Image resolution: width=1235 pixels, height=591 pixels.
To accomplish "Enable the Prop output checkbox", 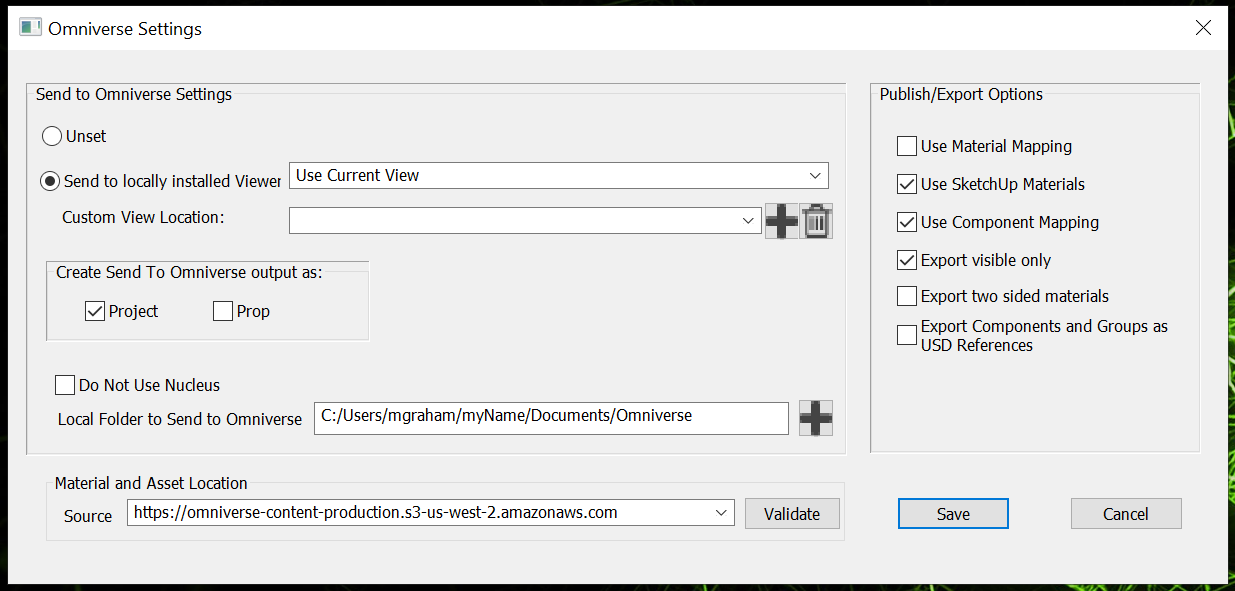I will (x=223, y=311).
